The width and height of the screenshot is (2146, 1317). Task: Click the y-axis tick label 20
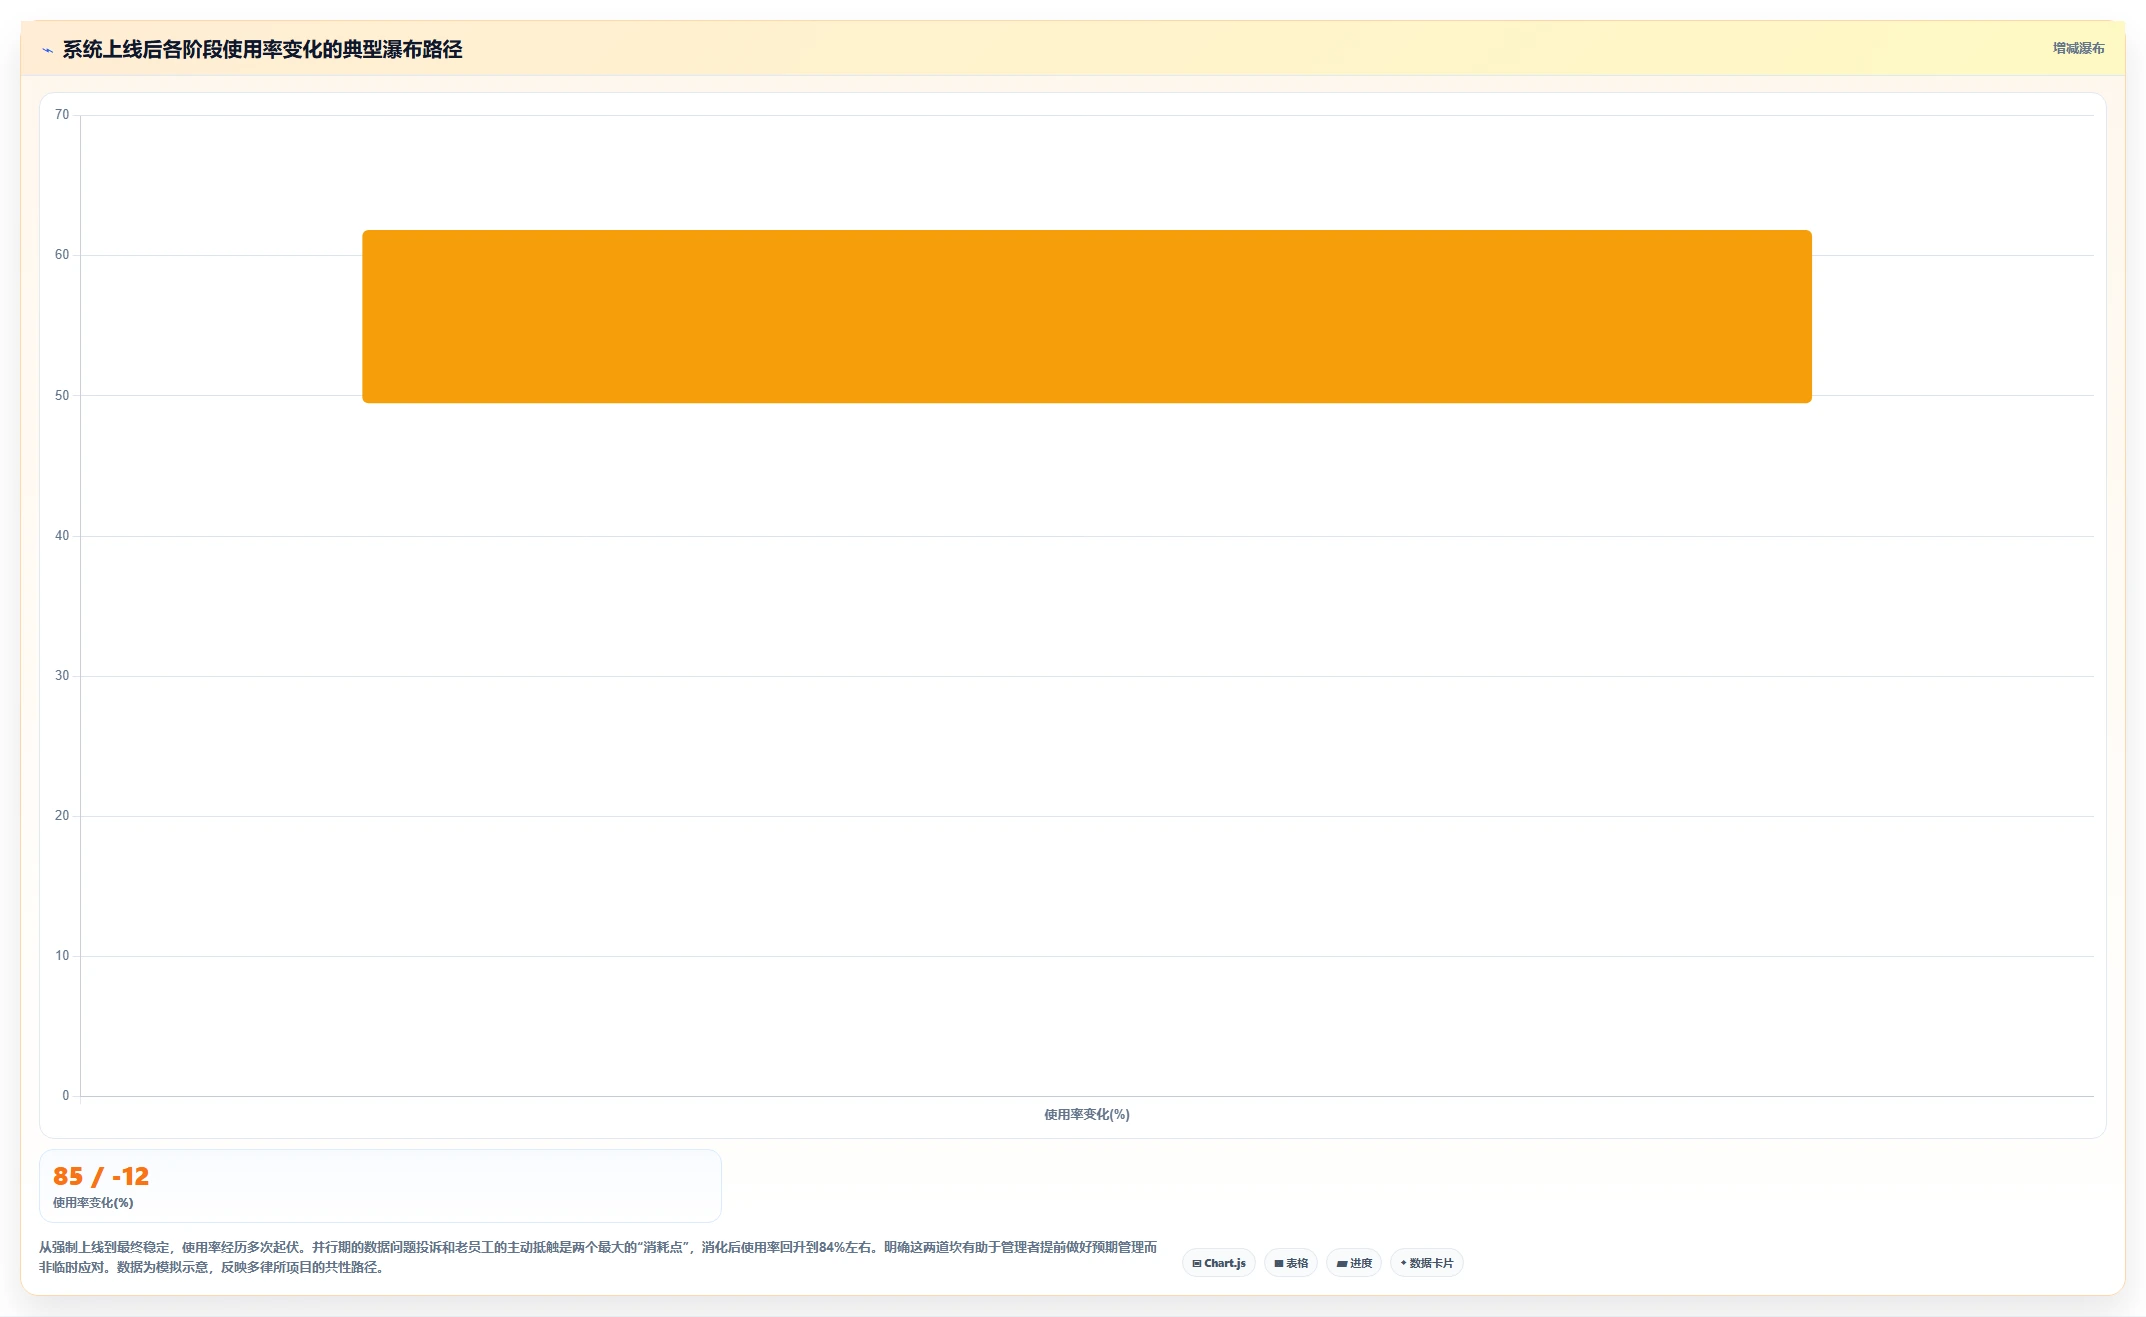(62, 816)
